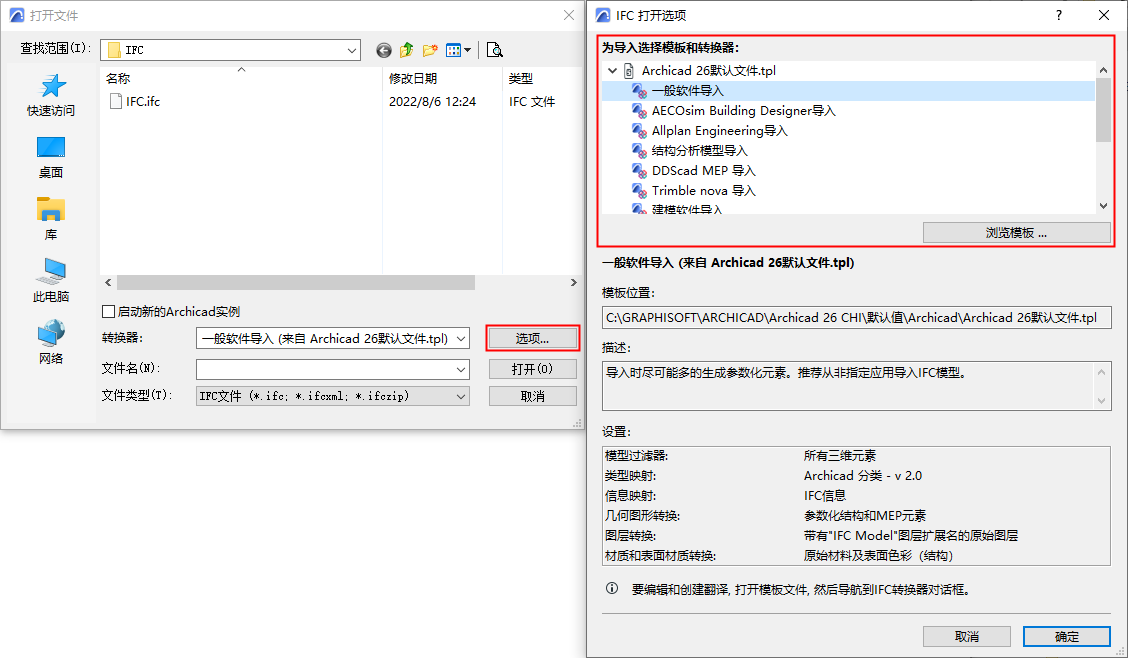Image resolution: width=1128 pixels, height=658 pixels.
Task: Confirm with 确定 button
Action: tap(1067, 636)
